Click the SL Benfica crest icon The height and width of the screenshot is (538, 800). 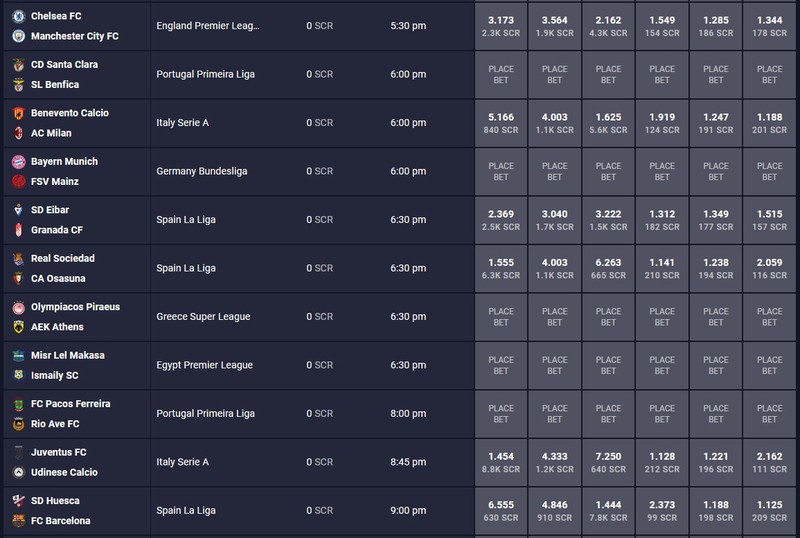(x=19, y=85)
